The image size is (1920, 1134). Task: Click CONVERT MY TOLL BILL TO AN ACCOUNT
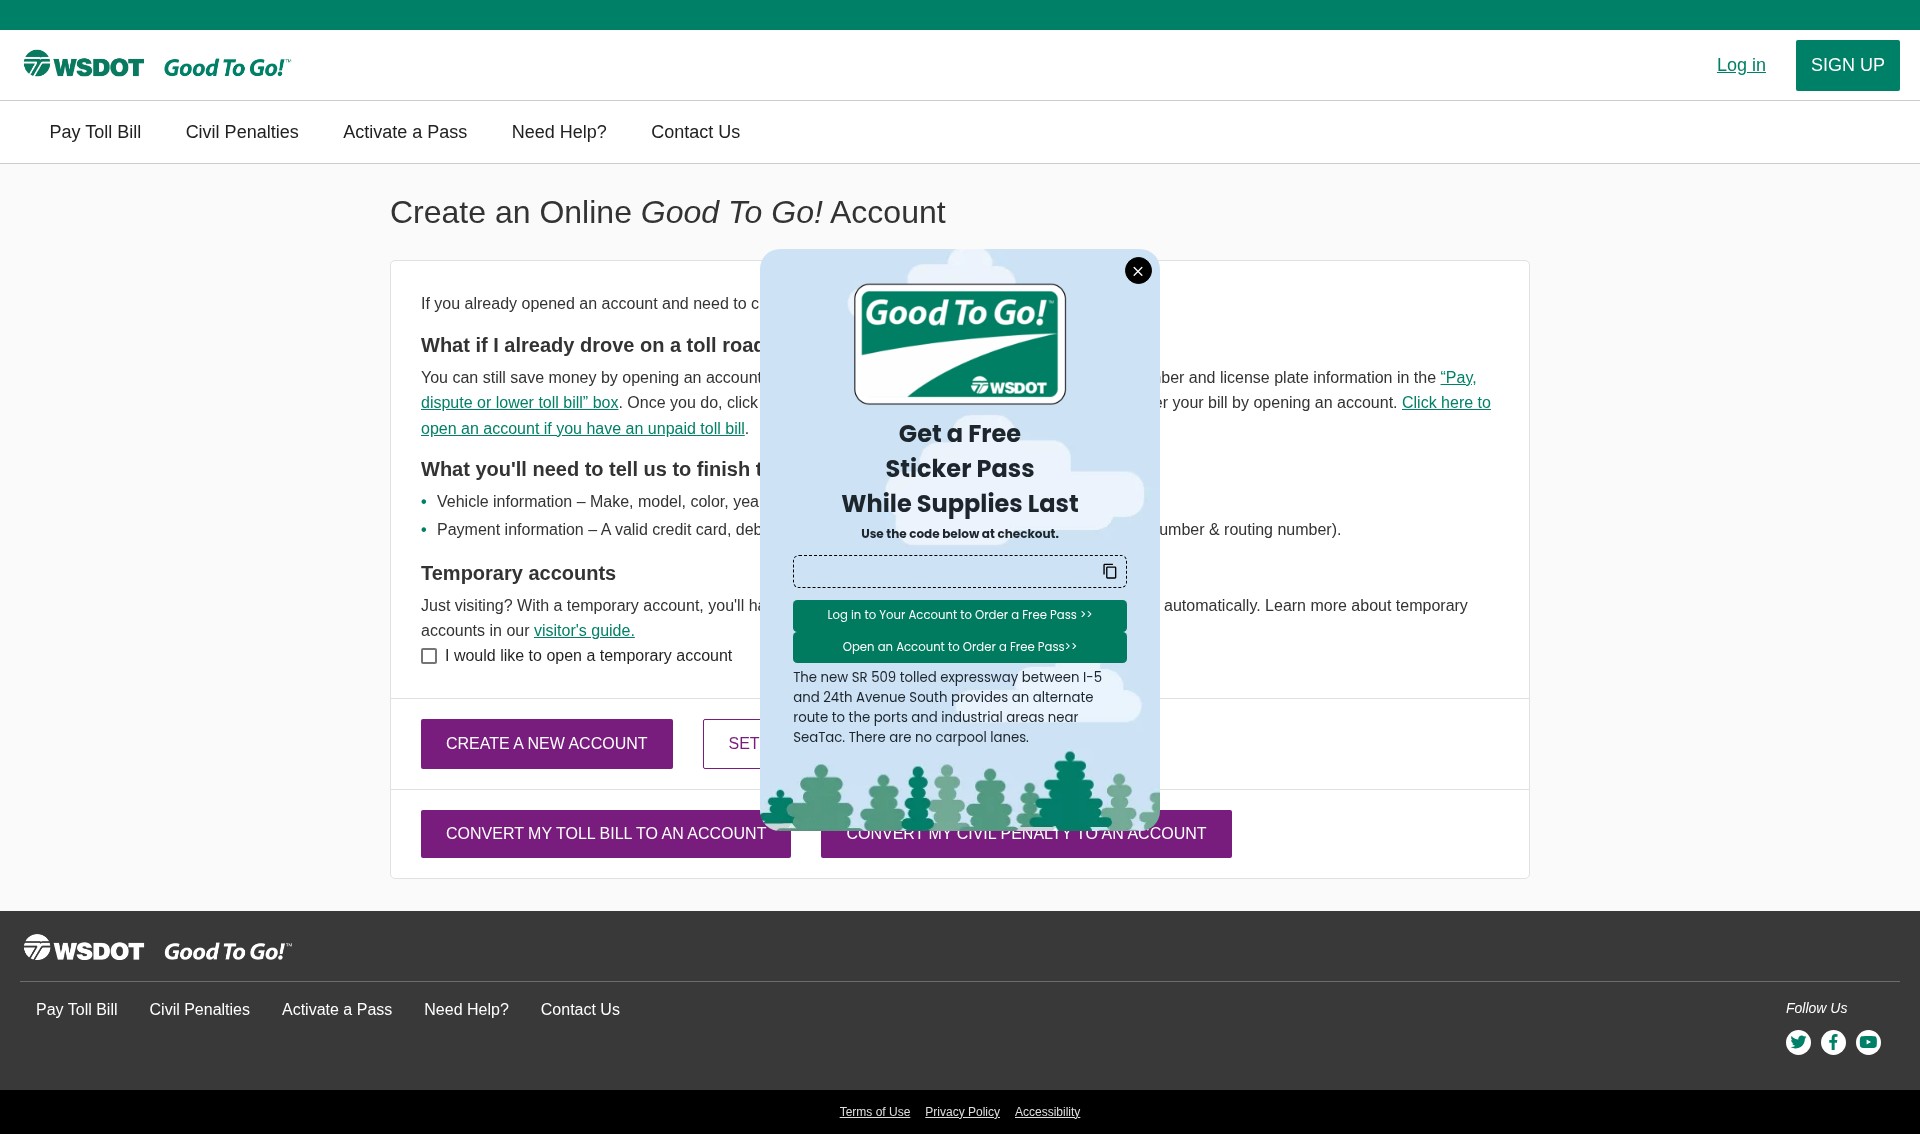606,834
